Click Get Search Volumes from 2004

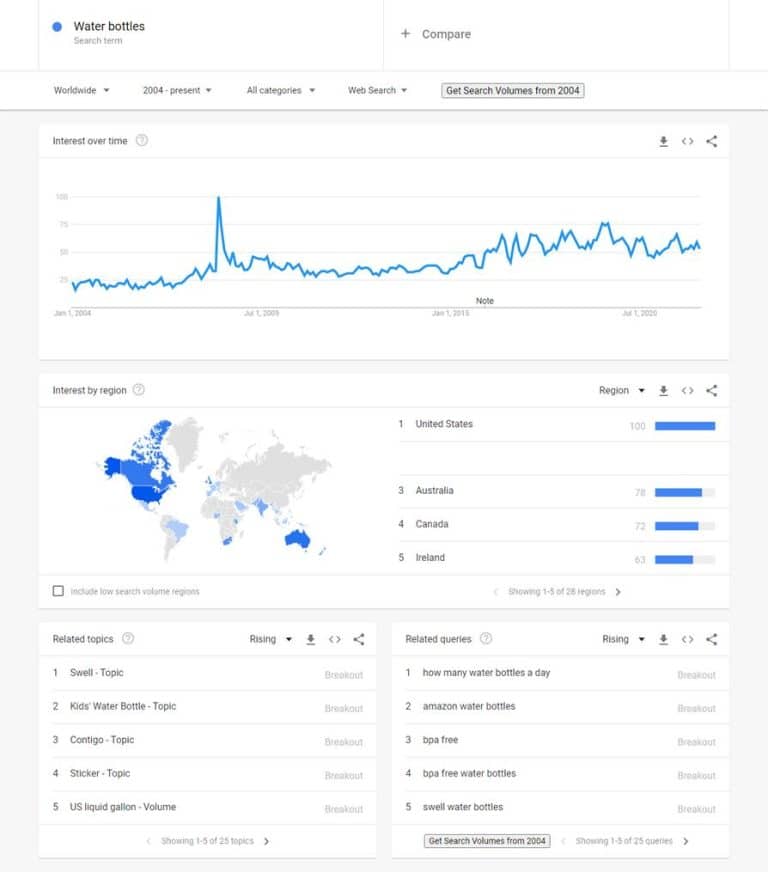(513, 90)
